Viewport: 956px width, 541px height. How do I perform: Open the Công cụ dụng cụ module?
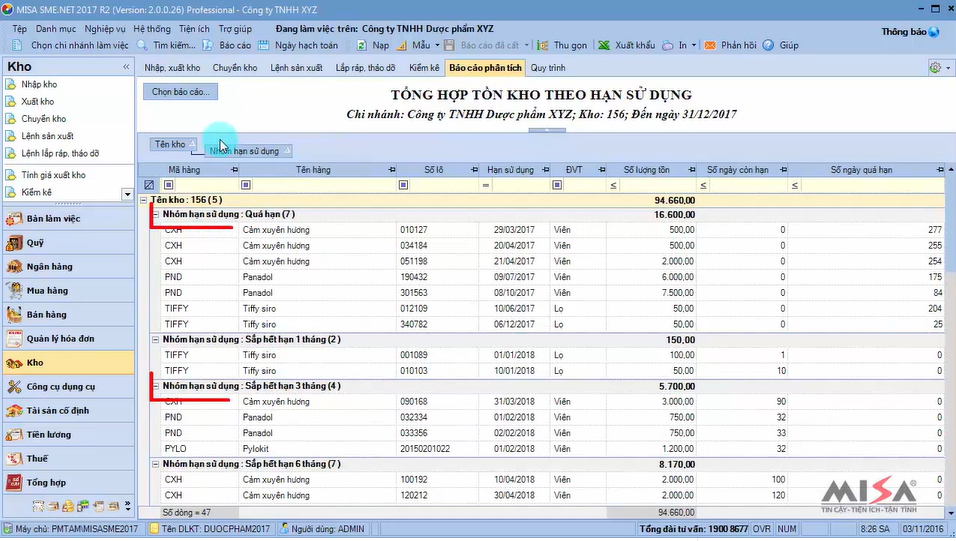click(x=68, y=387)
